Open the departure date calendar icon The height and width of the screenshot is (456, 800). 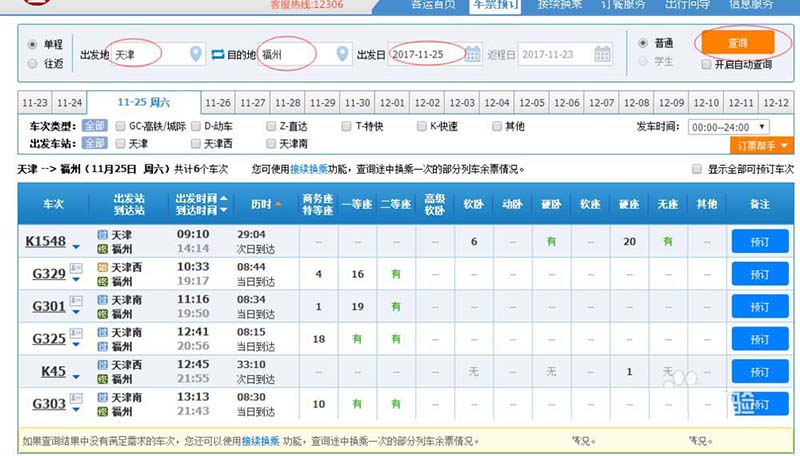point(473,54)
